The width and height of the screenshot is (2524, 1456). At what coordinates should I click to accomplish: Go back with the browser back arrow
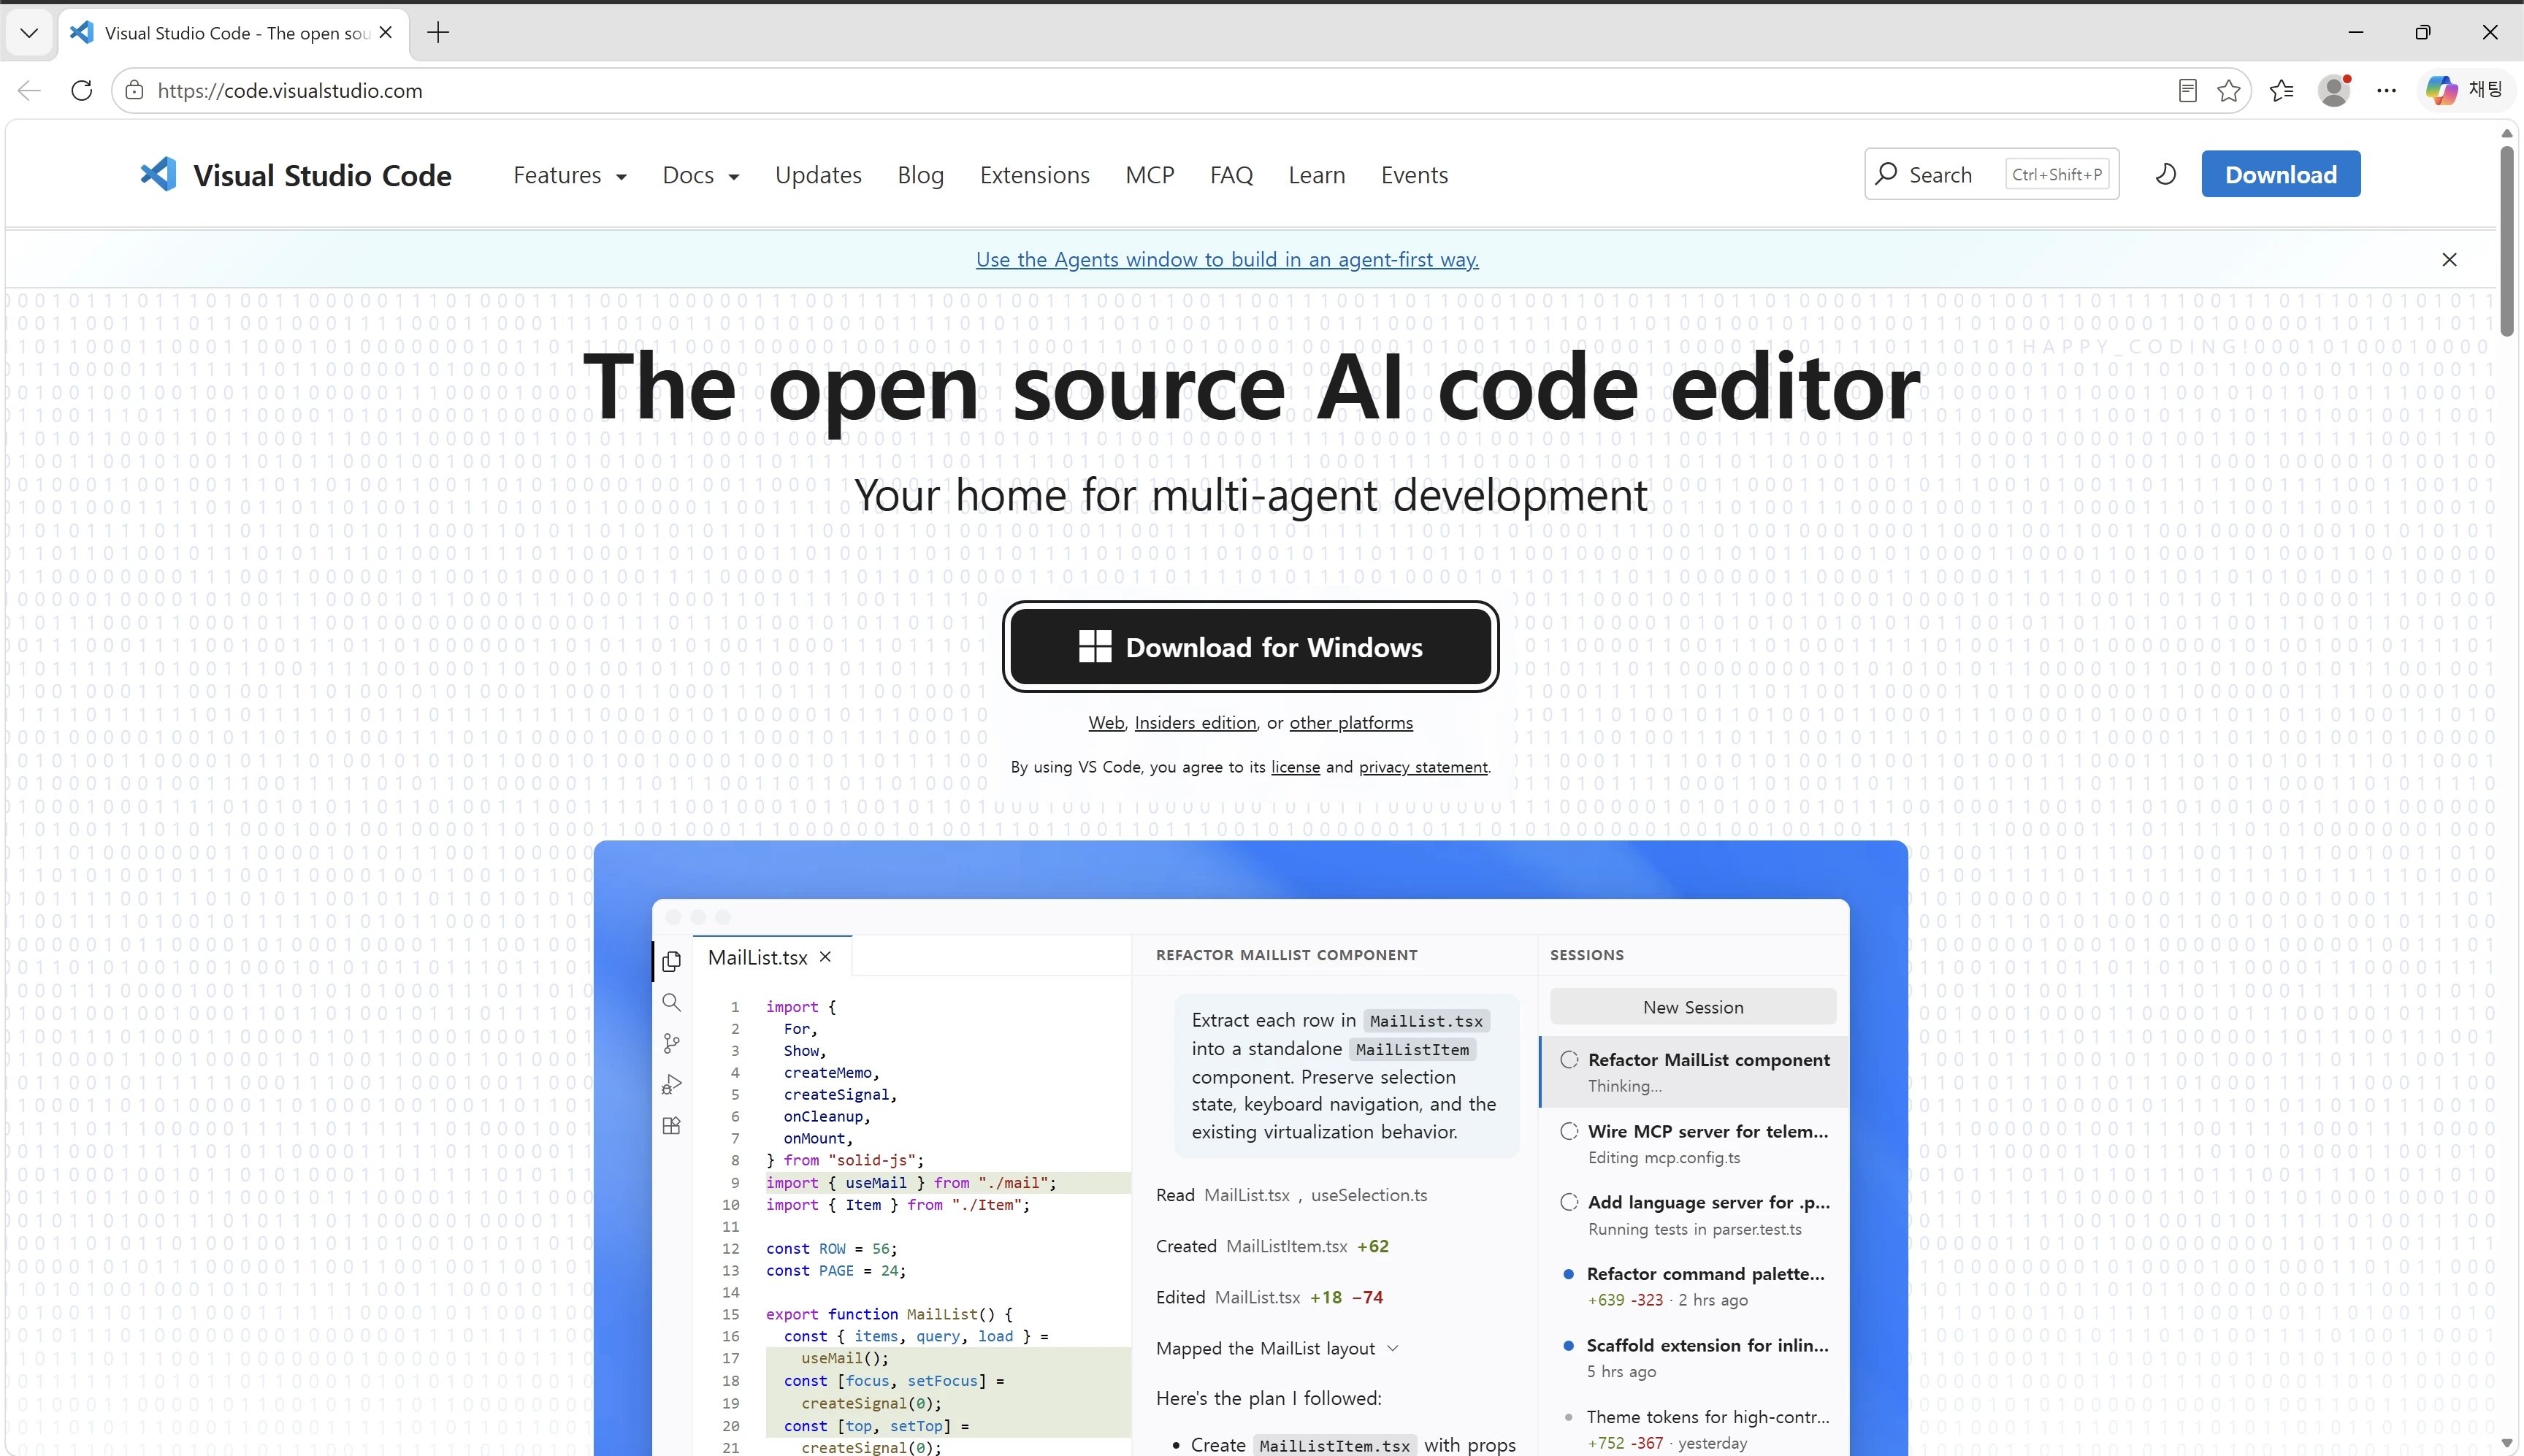pos(29,91)
